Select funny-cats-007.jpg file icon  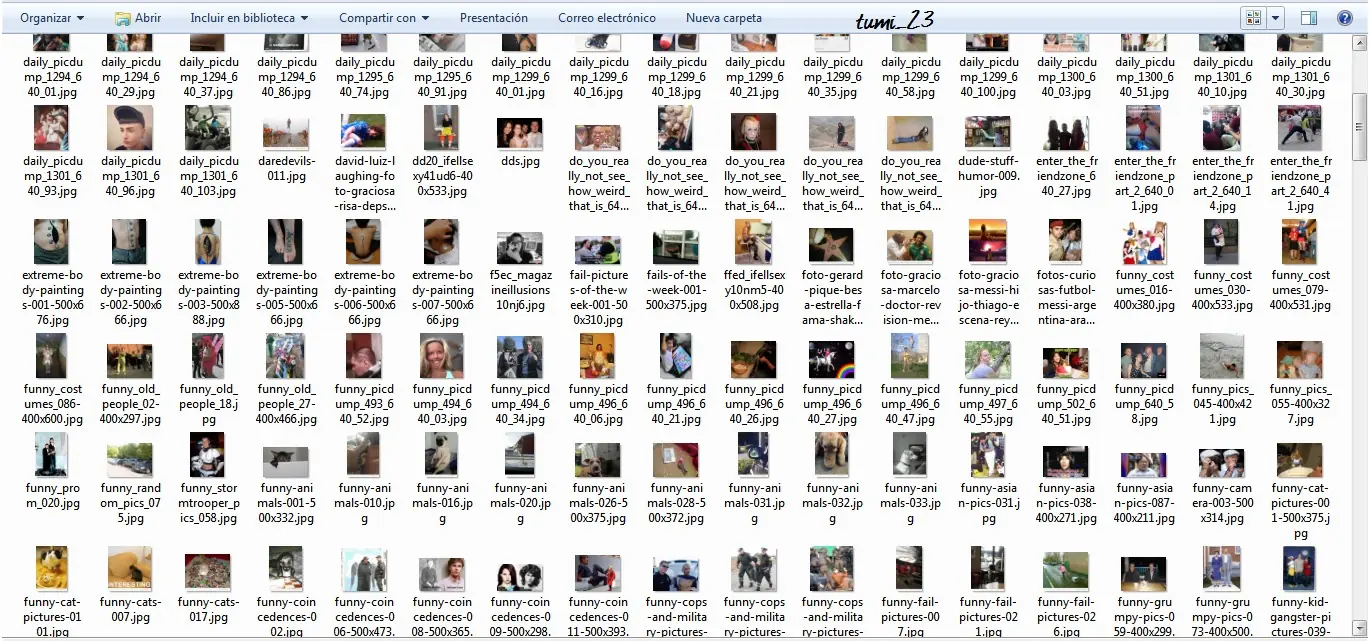(130, 568)
